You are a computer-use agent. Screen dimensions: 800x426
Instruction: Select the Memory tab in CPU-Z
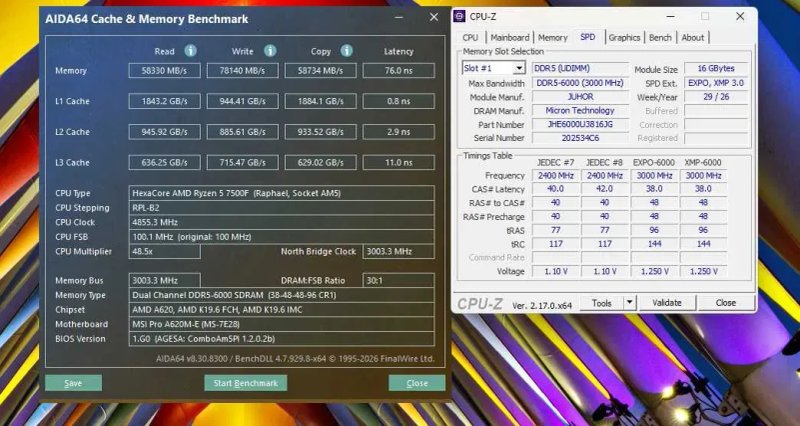coord(553,37)
